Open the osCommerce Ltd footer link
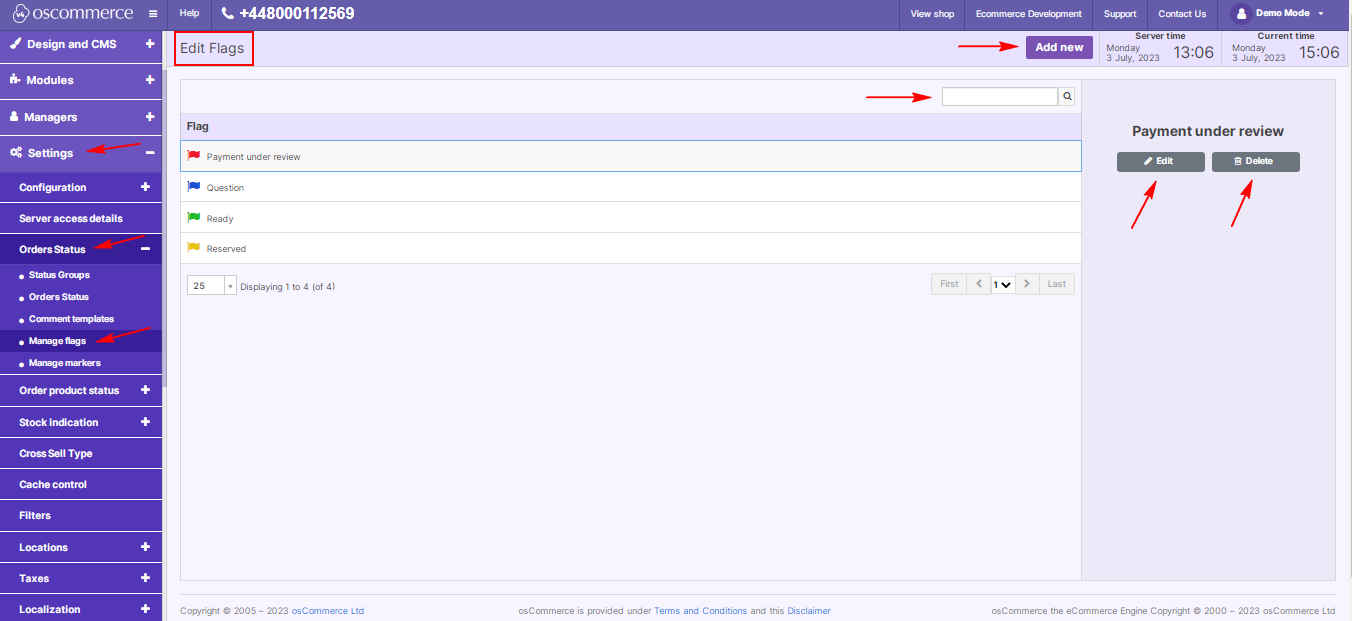1352x621 pixels. [x=328, y=611]
